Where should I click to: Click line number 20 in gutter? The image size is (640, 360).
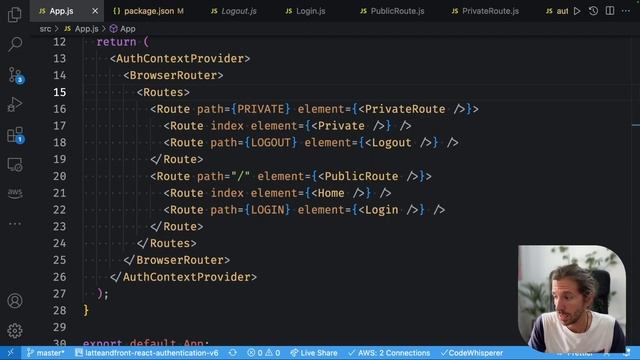coord(60,176)
